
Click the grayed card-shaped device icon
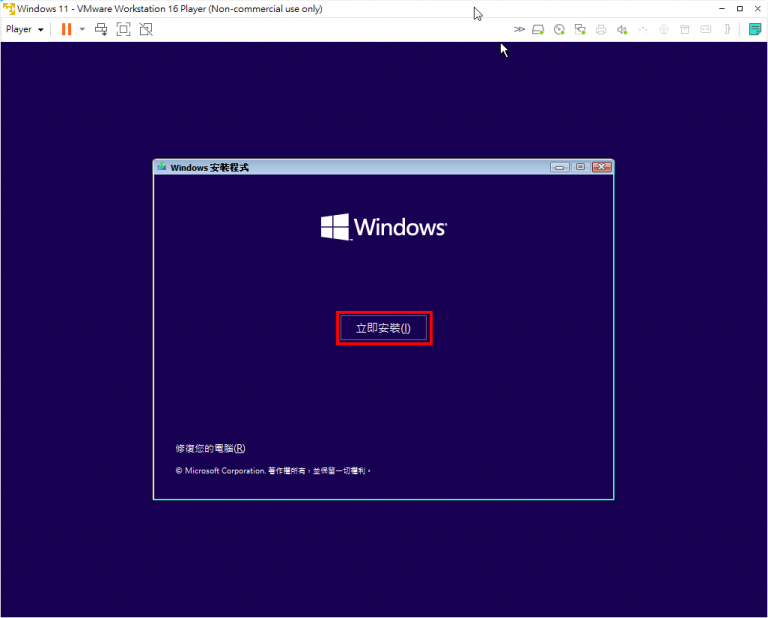(x=706, y=29)
